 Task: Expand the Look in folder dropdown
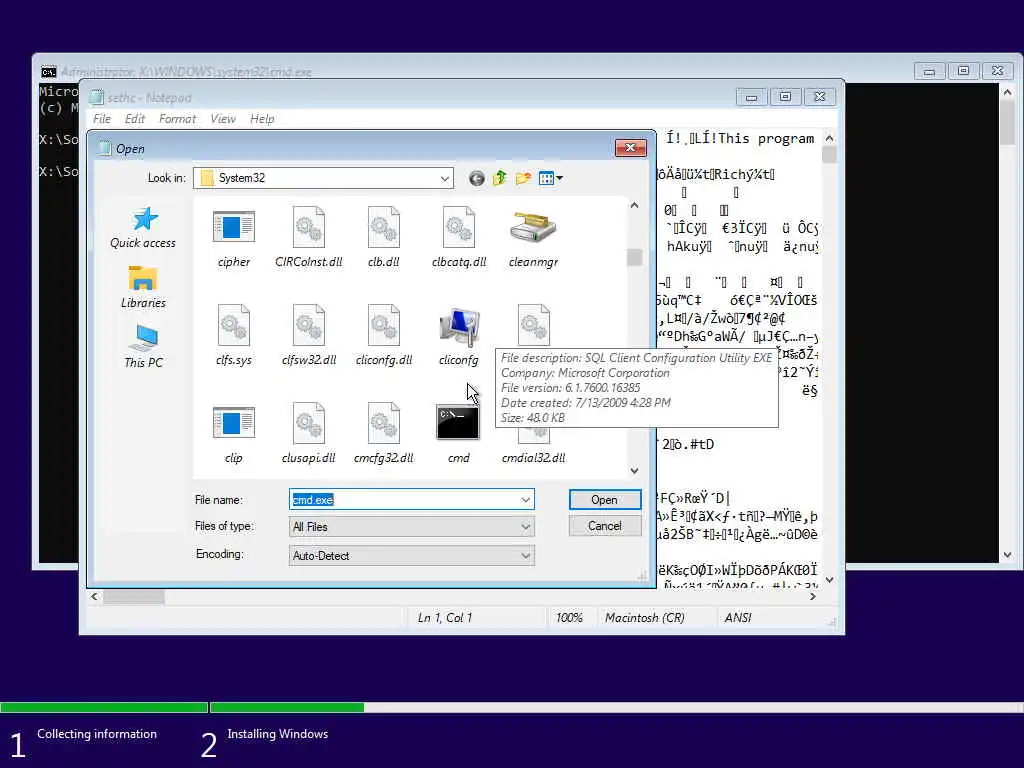pos(445,178)
